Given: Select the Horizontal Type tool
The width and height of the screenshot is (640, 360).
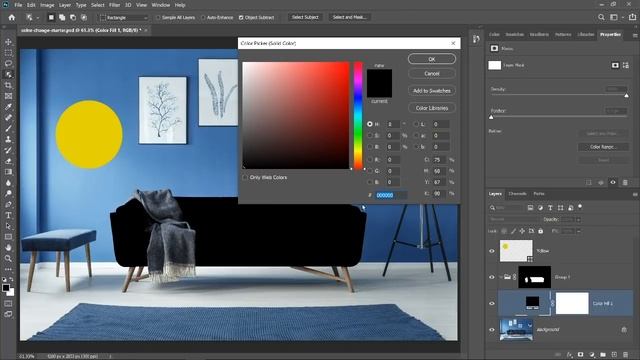Looking at the screenshot, I should 8,215.
